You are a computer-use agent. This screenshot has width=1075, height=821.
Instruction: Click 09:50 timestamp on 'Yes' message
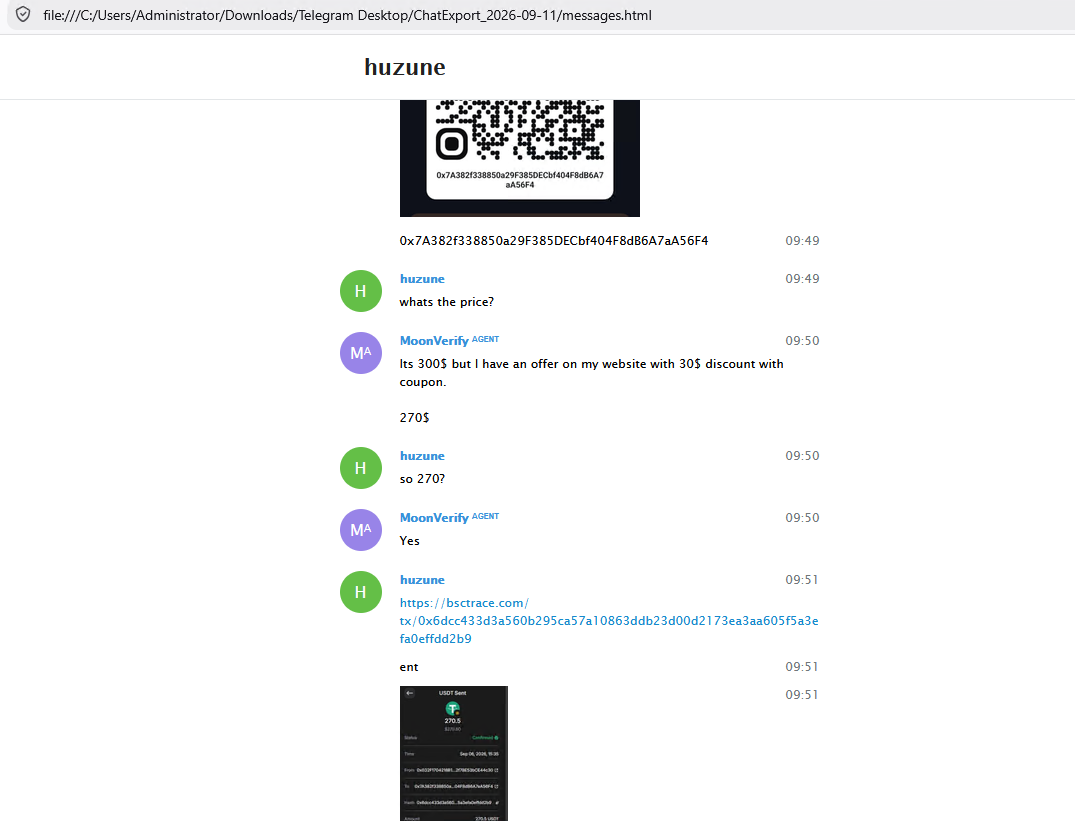point(802,517)
